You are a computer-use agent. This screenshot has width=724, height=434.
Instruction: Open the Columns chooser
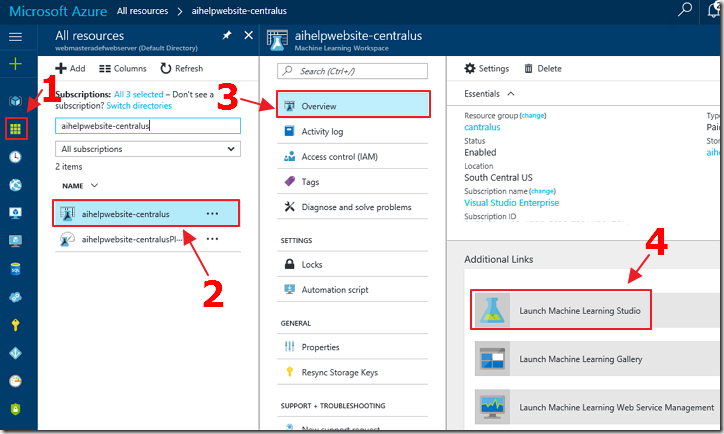click(123, 68)
